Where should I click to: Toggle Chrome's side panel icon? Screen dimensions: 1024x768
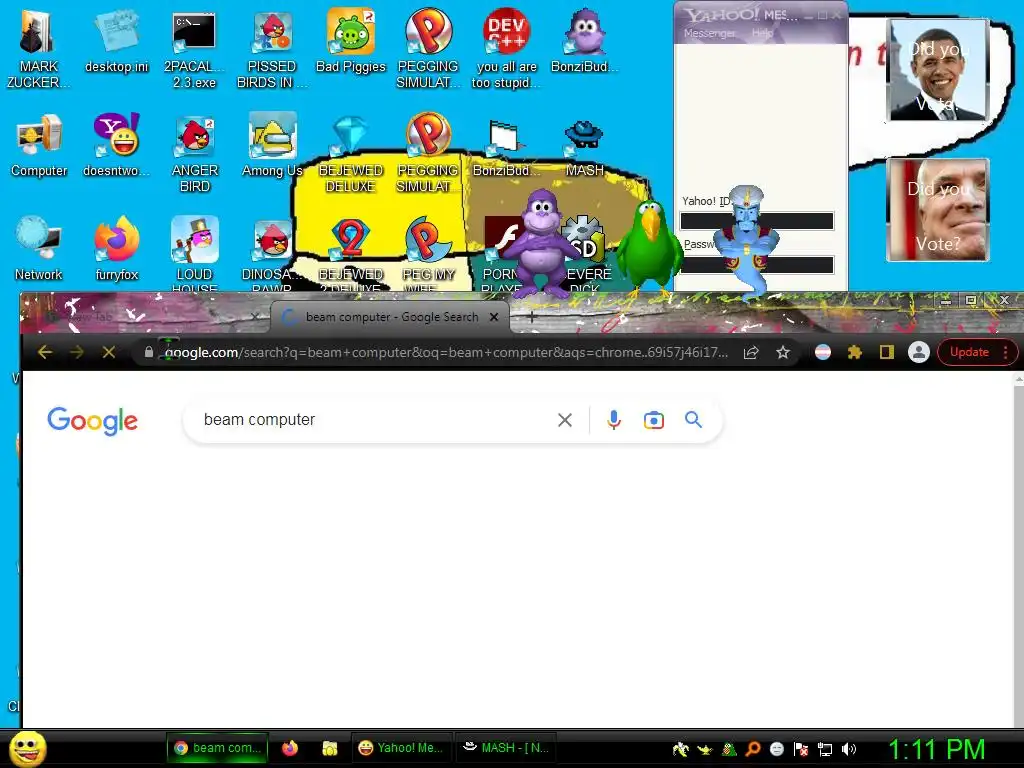[x=886, y=353]
